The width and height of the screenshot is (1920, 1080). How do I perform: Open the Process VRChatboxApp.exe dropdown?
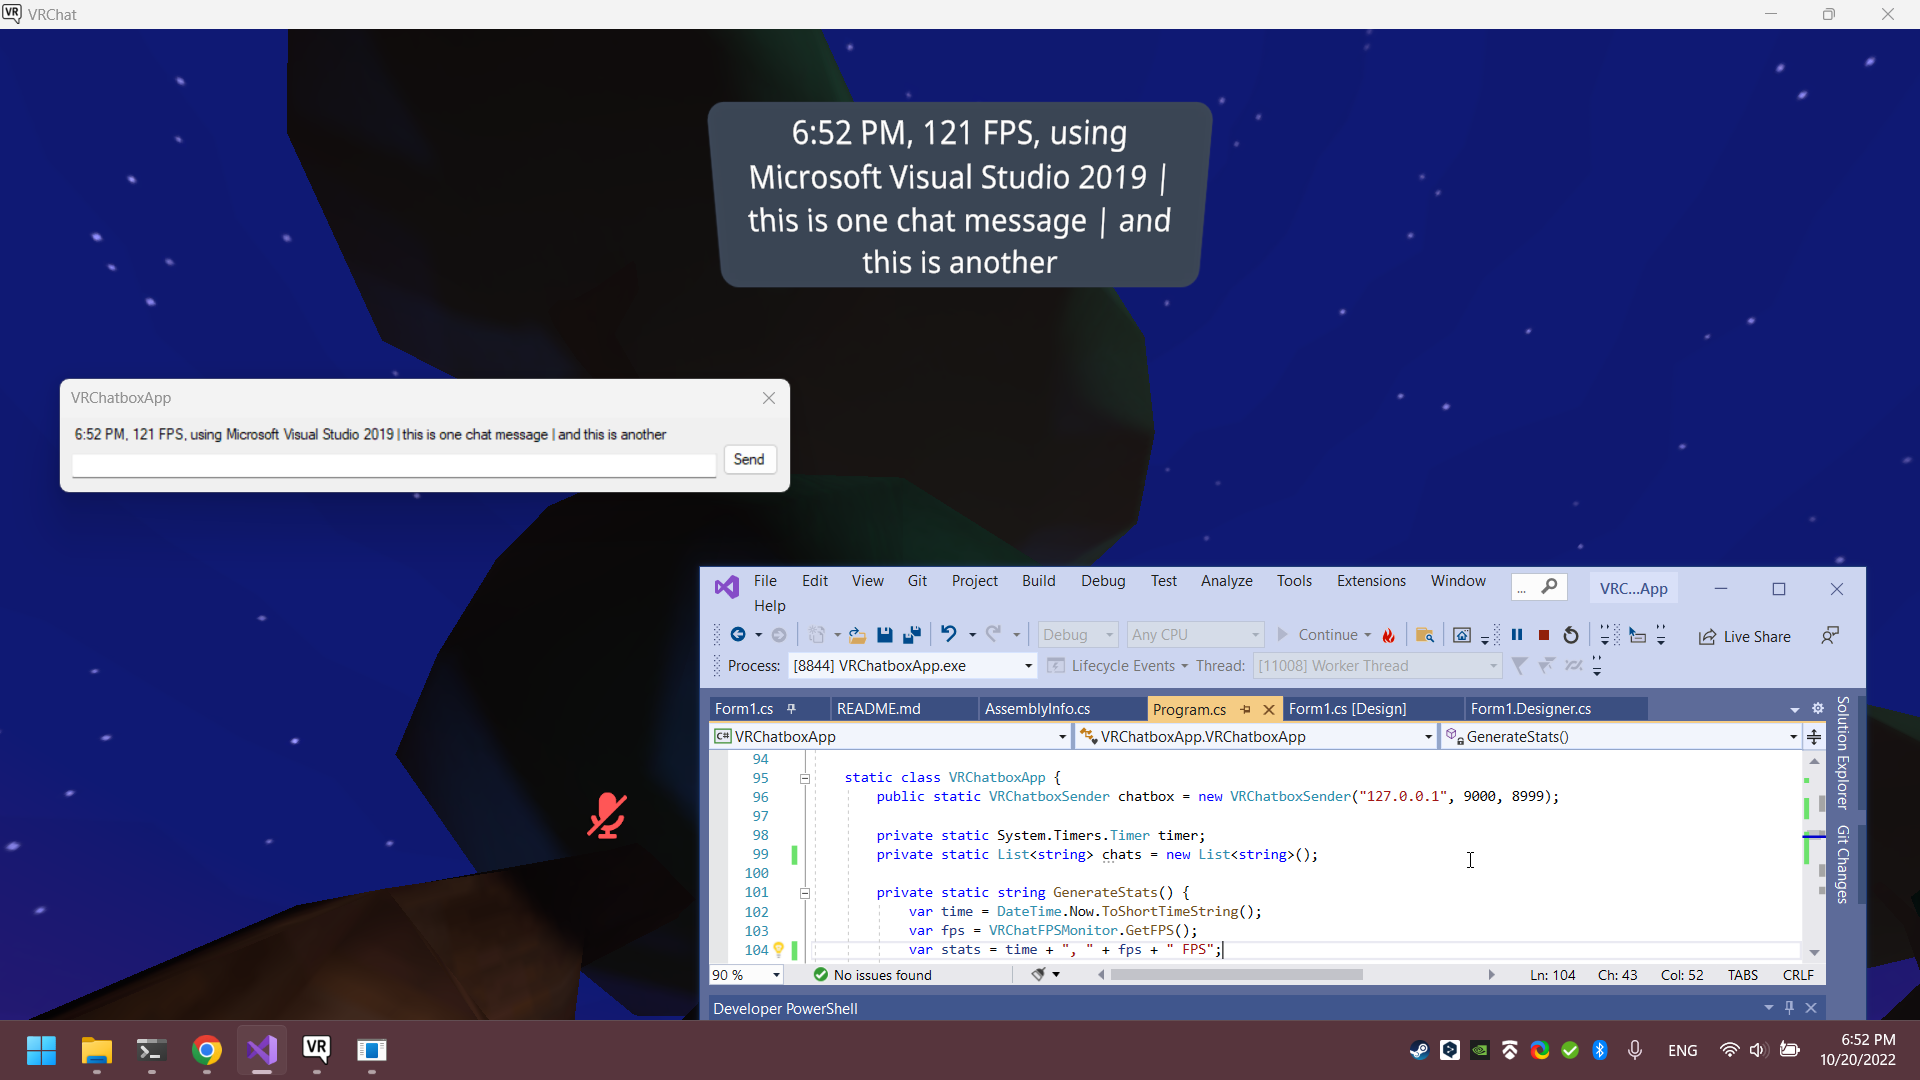coord(1028,666)
